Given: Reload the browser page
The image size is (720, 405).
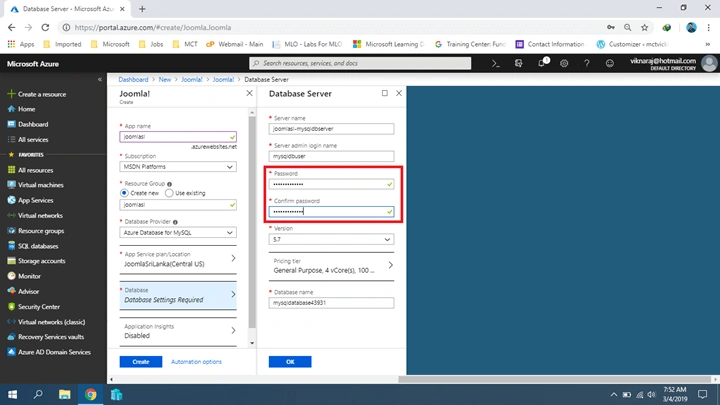Looking at the screenshot, I should tap(45, 28).
